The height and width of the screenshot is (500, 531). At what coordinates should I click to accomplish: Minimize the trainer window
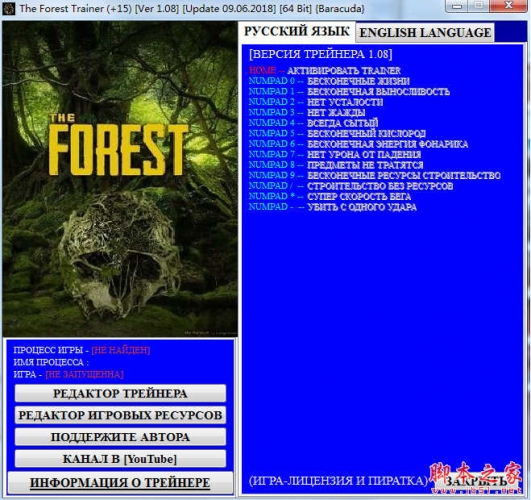[x=457, y=6]
